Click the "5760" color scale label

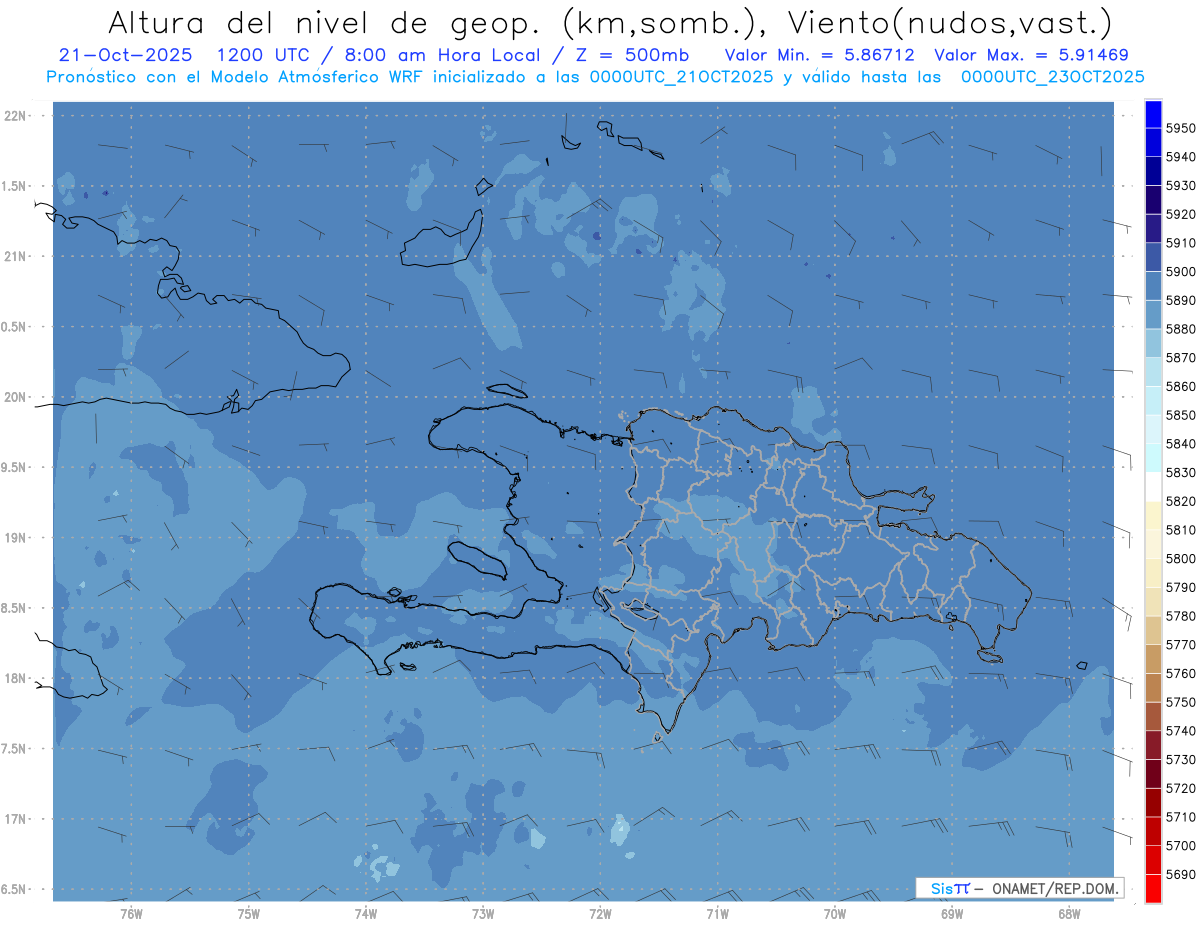tap(1181, 673)
